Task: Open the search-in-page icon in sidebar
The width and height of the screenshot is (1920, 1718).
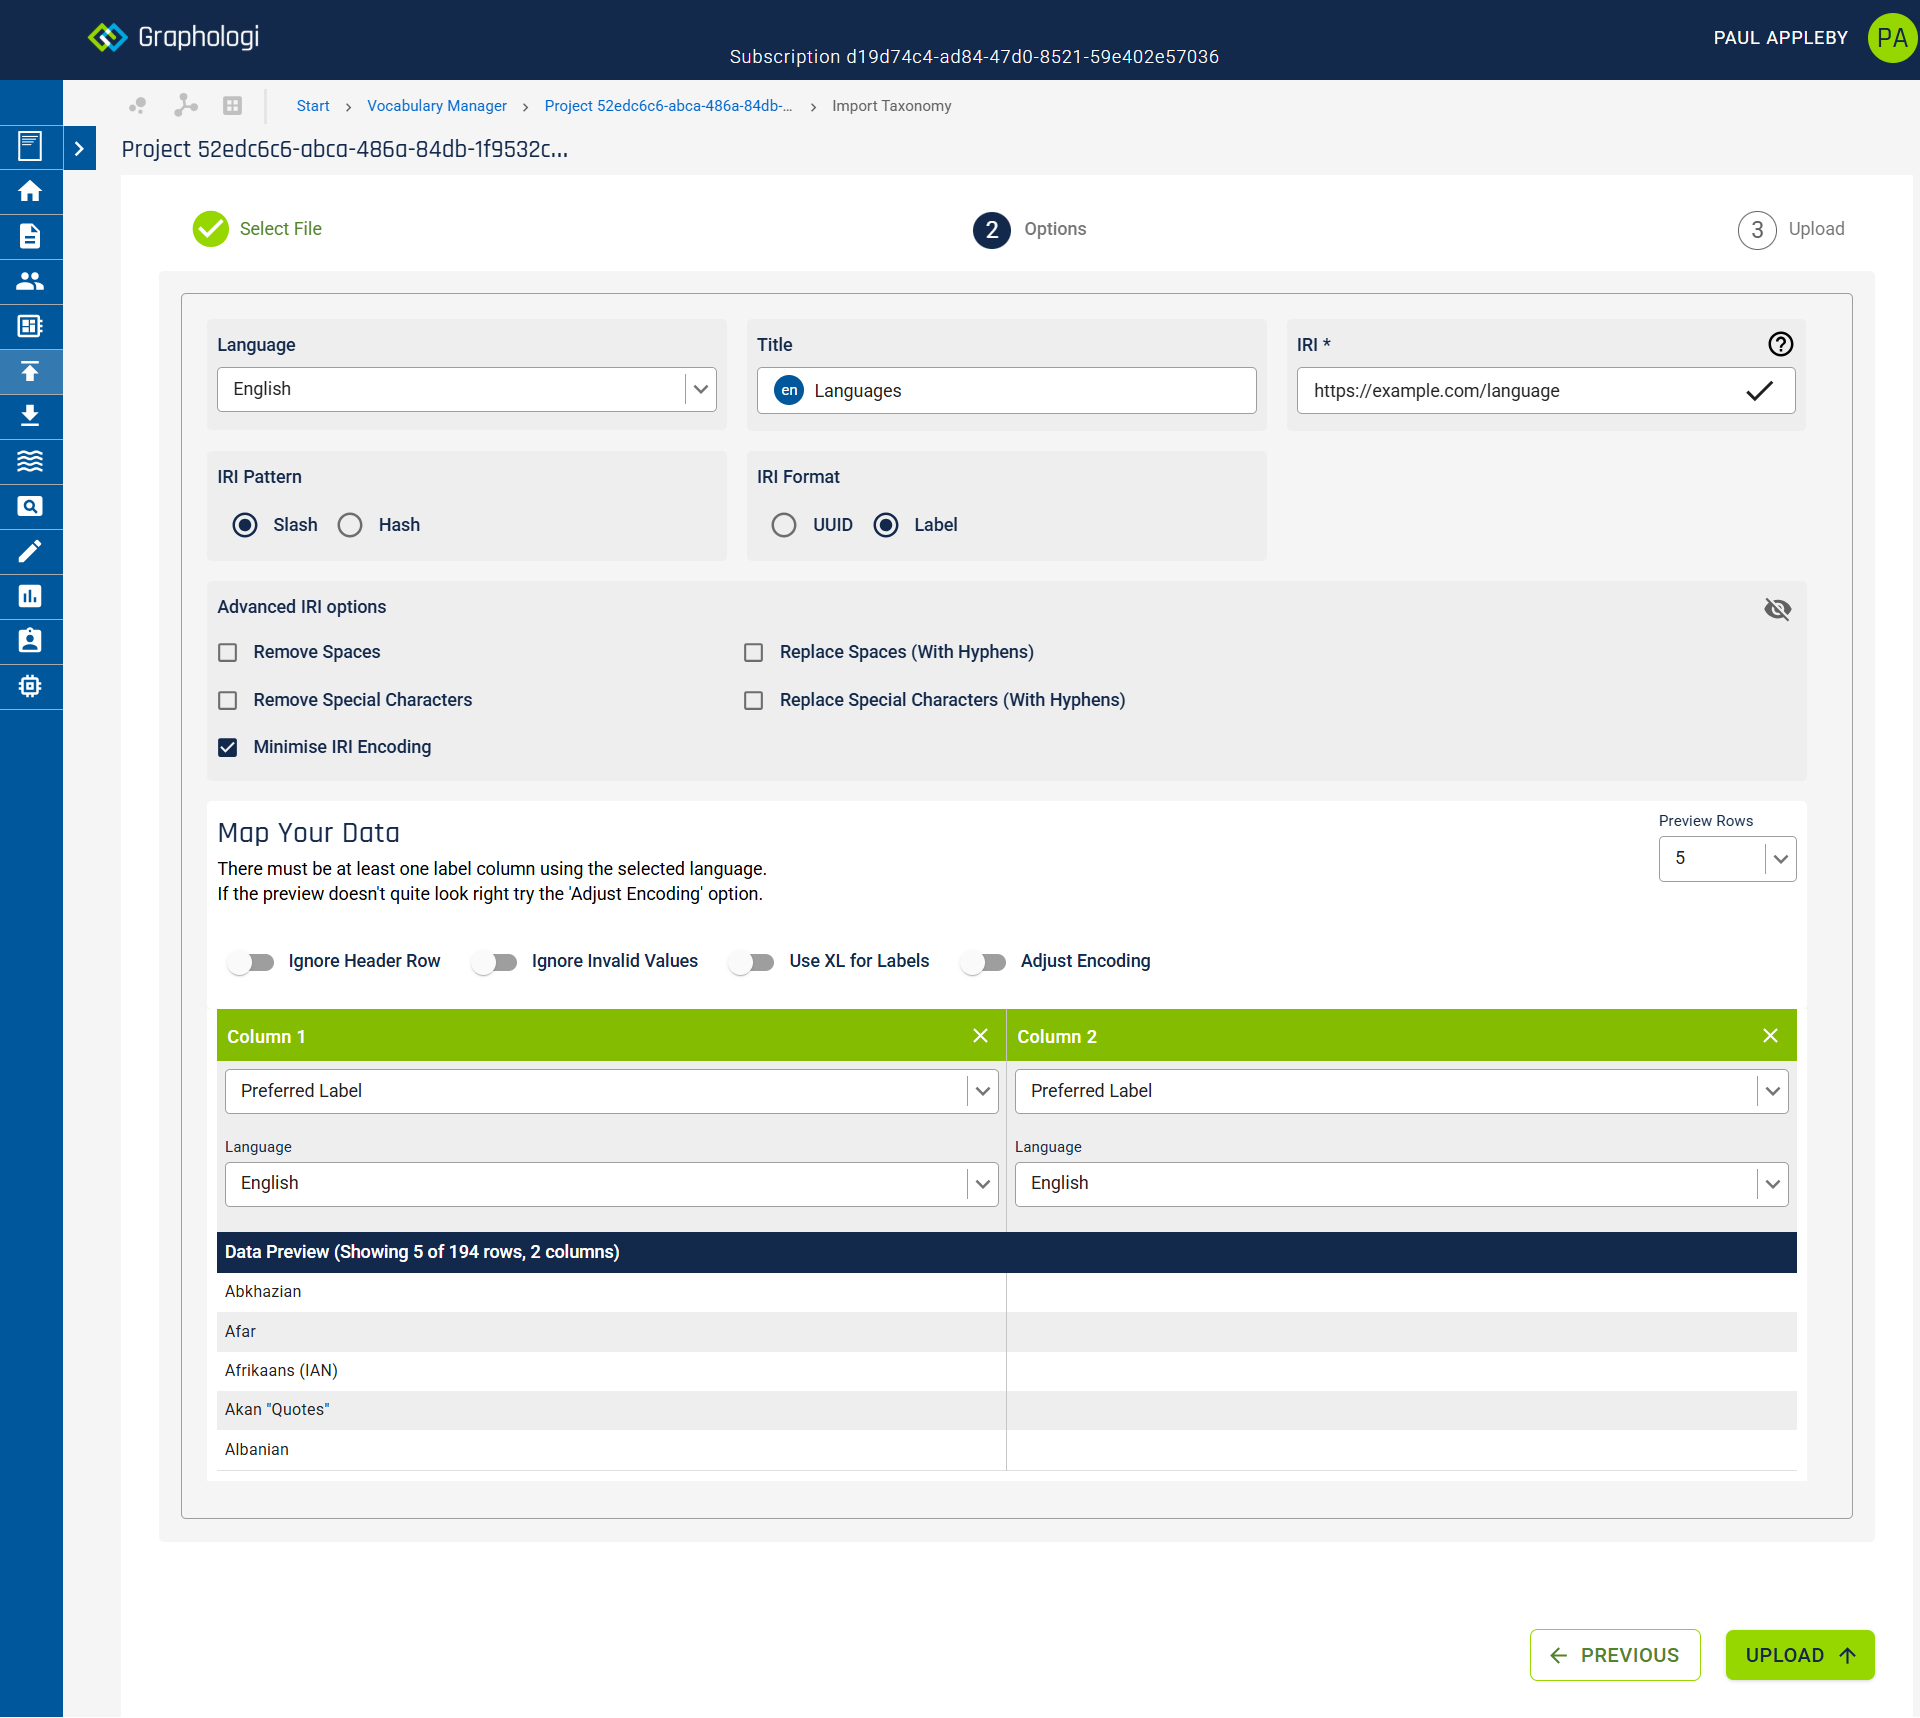Action: [x=30, y=506]
